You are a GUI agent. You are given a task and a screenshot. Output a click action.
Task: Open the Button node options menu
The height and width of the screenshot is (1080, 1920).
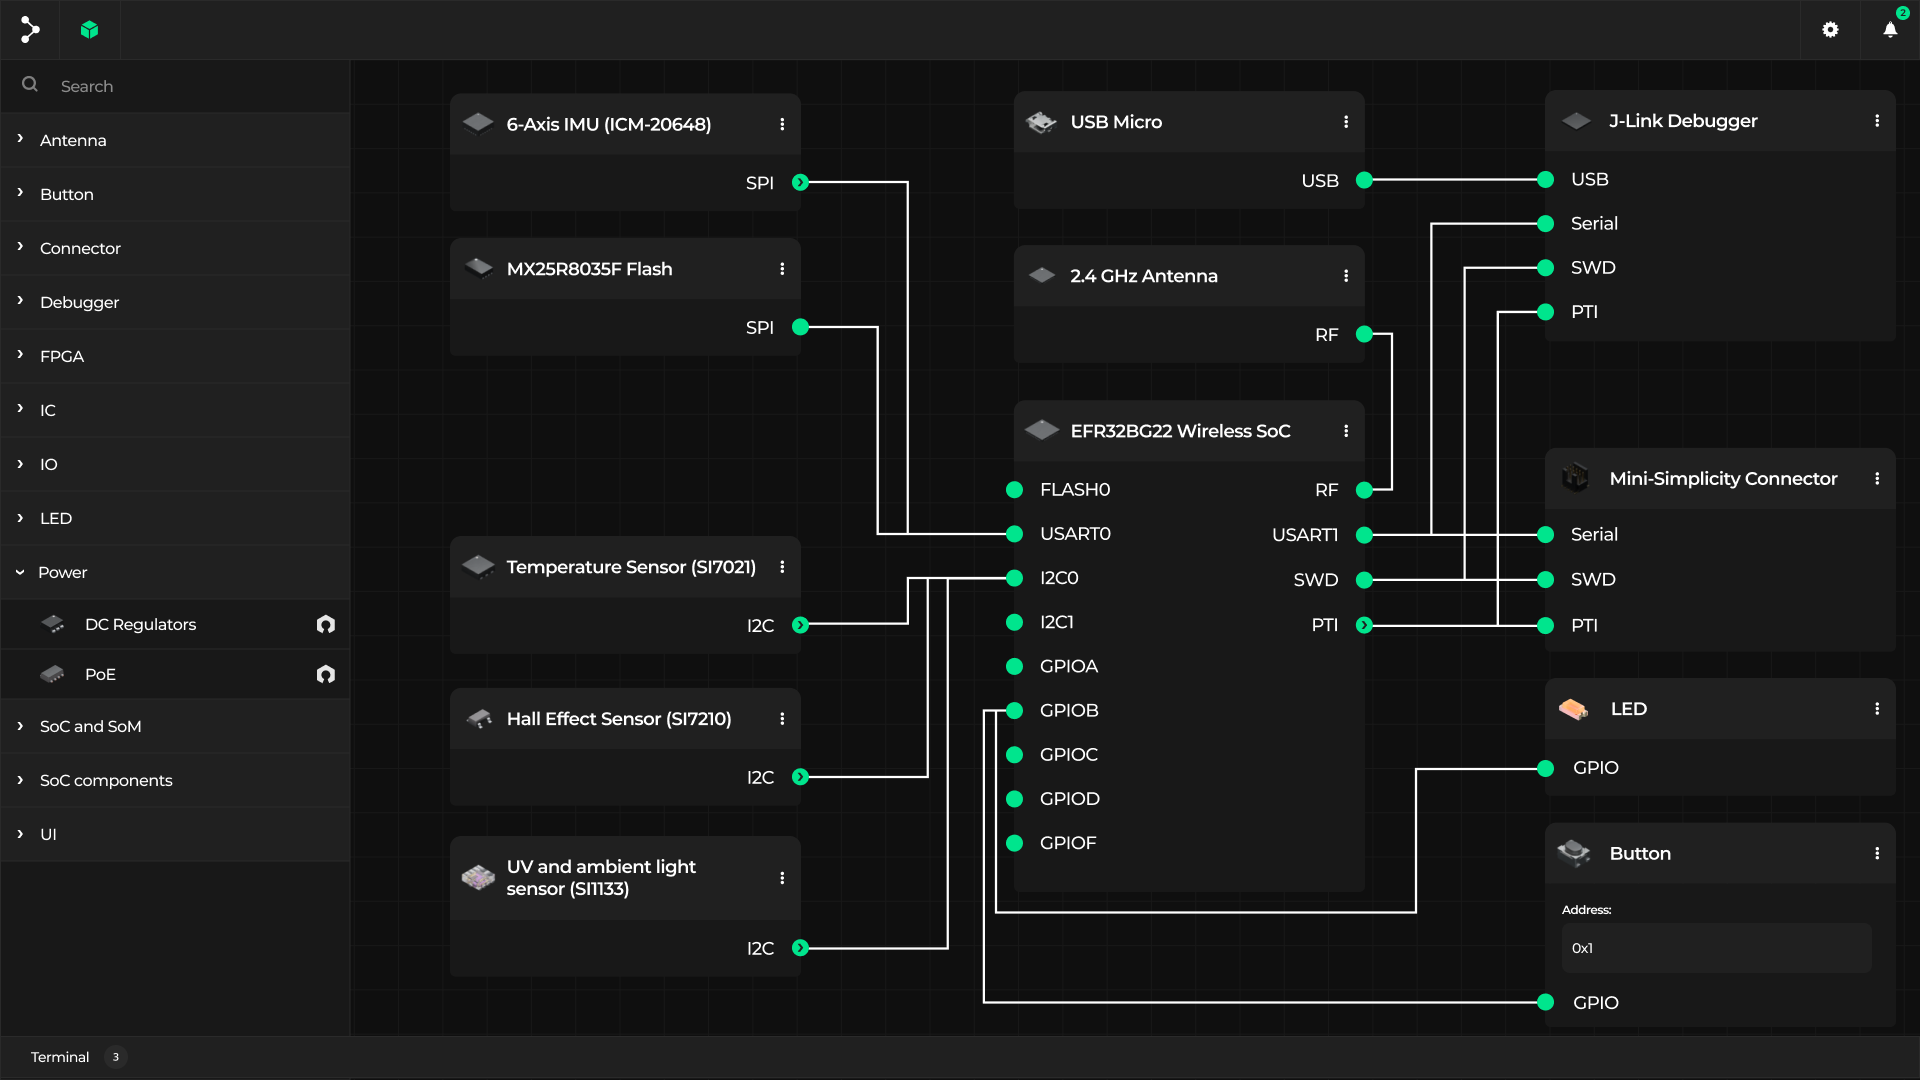coord(1877,854)
